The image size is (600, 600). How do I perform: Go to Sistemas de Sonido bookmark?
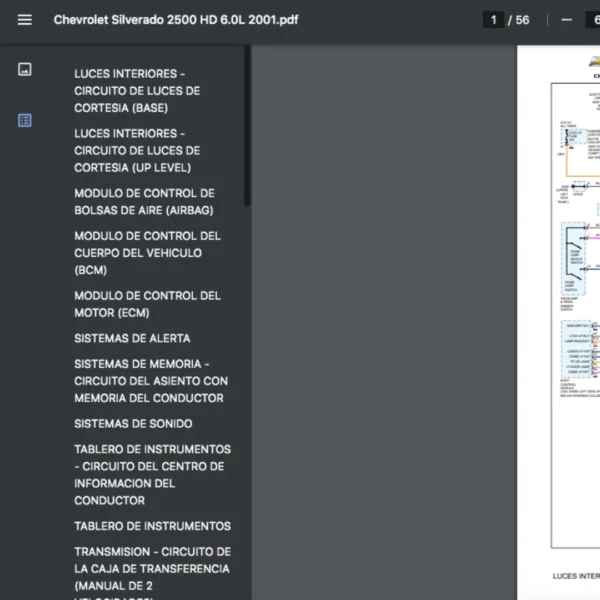click(133, 423)
